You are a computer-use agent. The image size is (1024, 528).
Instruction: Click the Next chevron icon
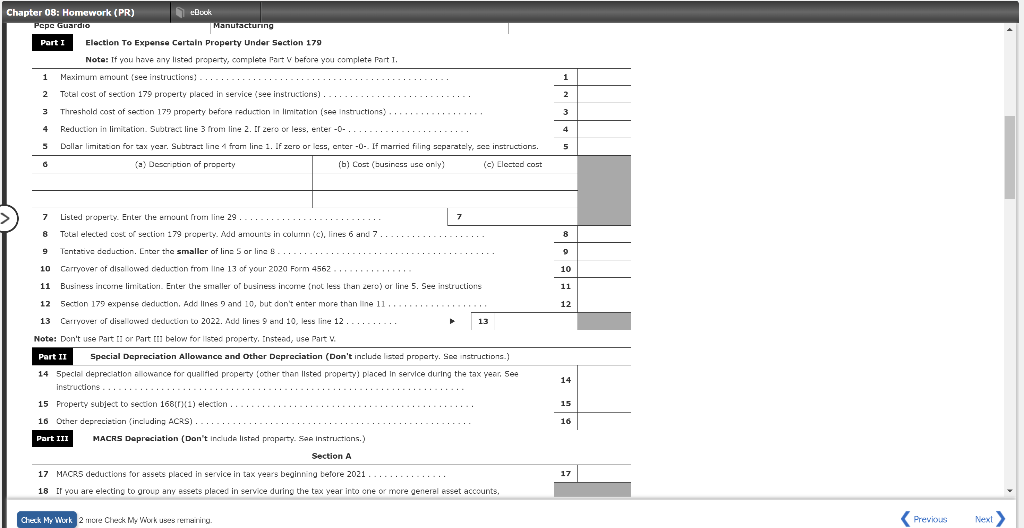[x=1001, y=519]
